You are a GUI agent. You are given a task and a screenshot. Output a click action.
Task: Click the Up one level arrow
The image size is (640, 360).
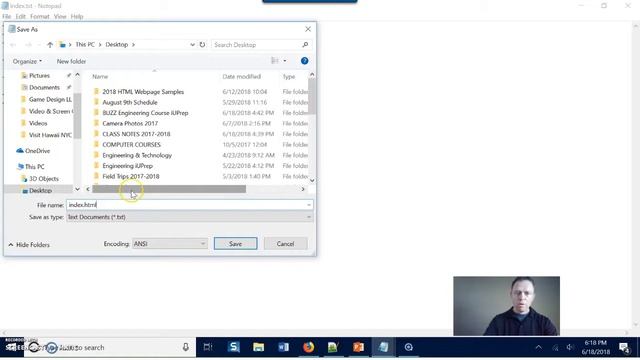coord(50,45)
